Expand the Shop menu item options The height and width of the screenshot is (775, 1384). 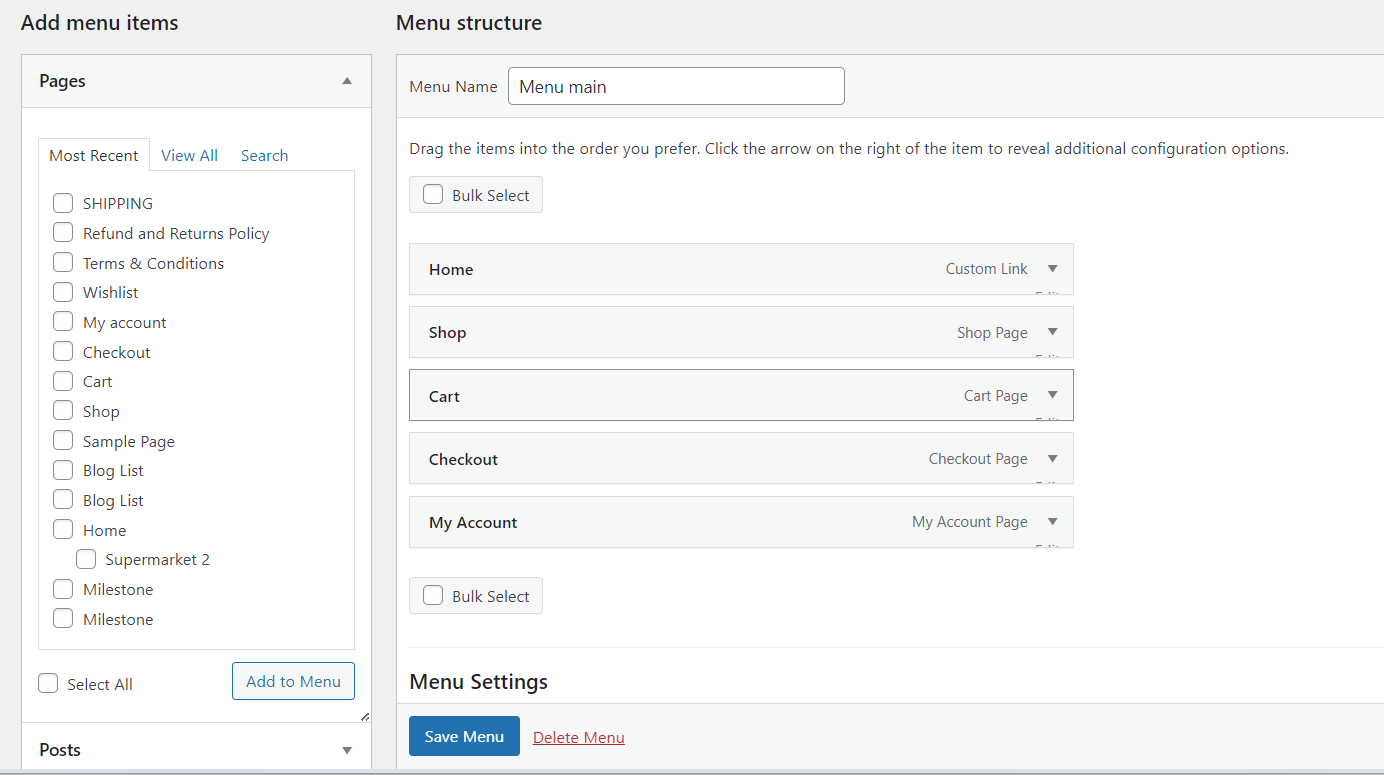coord(1052,332)
